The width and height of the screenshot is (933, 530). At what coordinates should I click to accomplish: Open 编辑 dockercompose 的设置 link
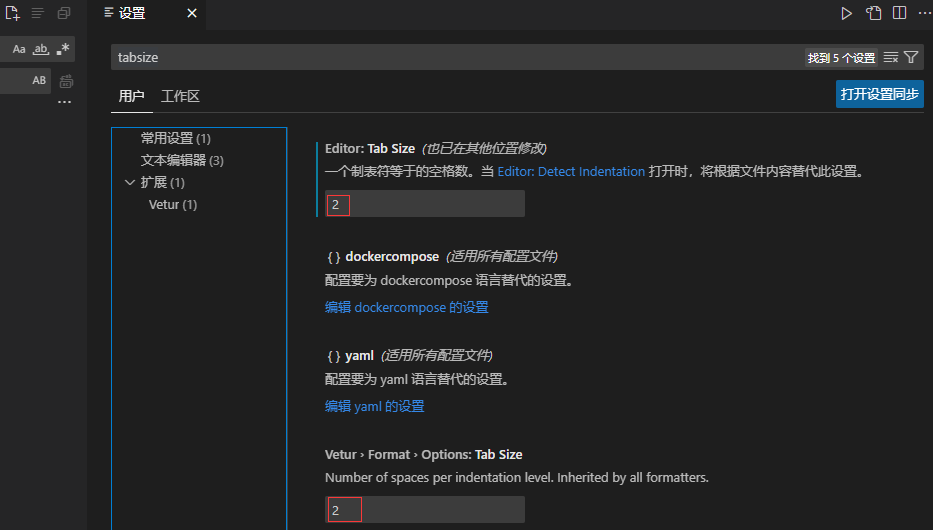click(406, 307)
